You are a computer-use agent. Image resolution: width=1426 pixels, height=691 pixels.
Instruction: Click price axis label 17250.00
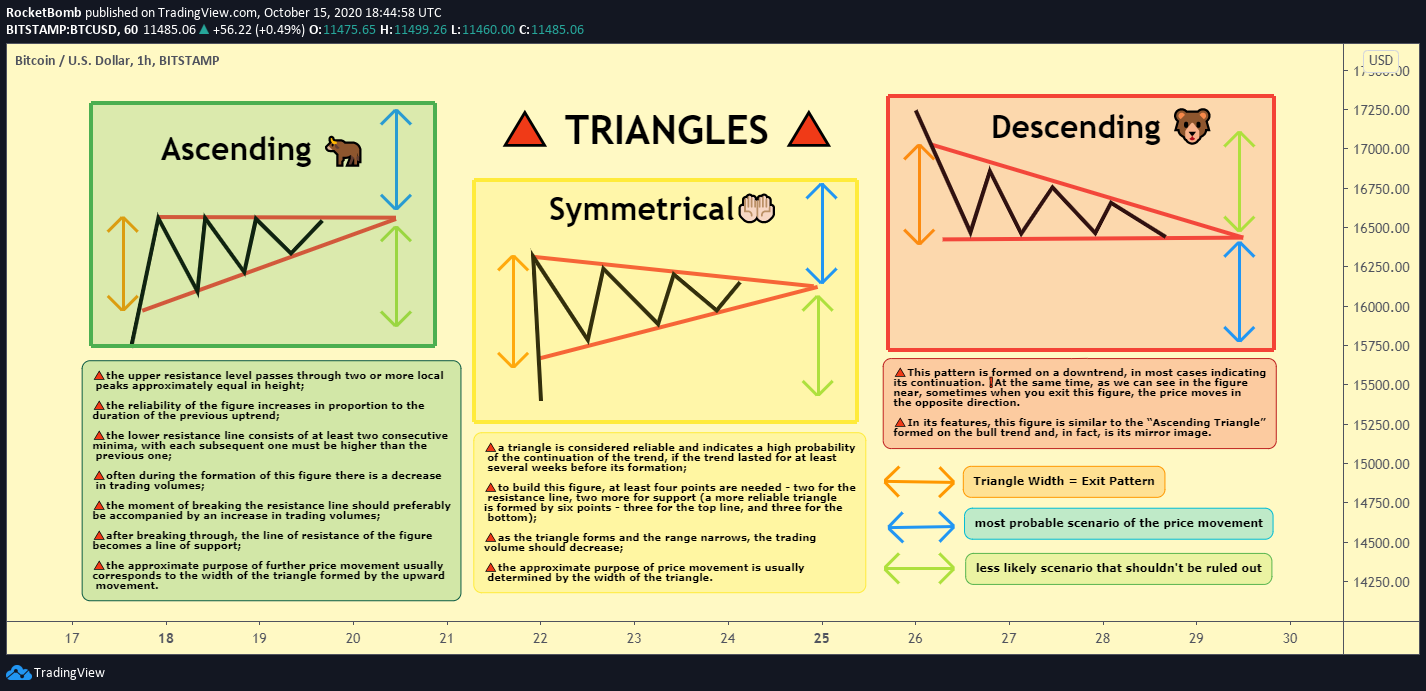point(1383,110)
